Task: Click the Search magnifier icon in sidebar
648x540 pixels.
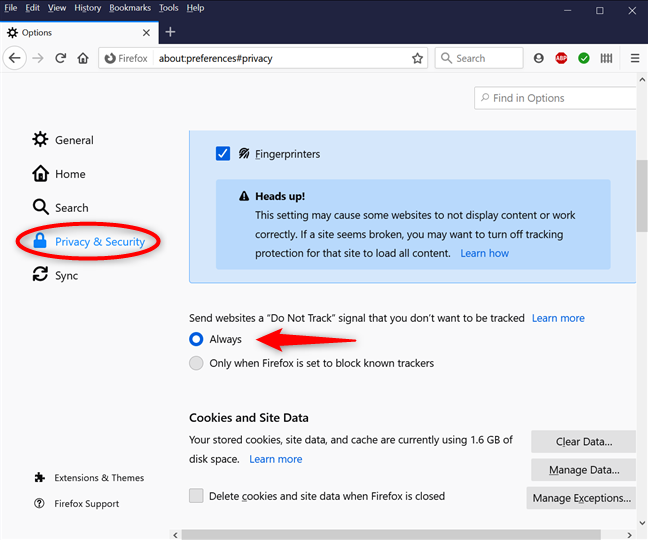Action: 40,207
